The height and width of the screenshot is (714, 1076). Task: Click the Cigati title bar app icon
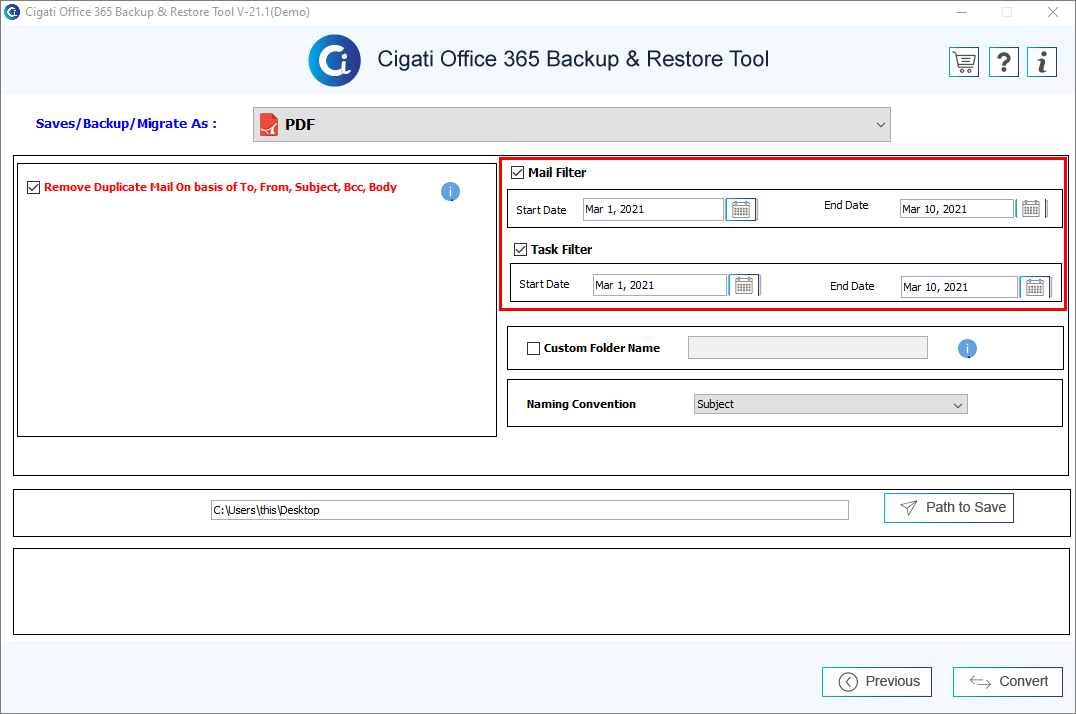12,12
